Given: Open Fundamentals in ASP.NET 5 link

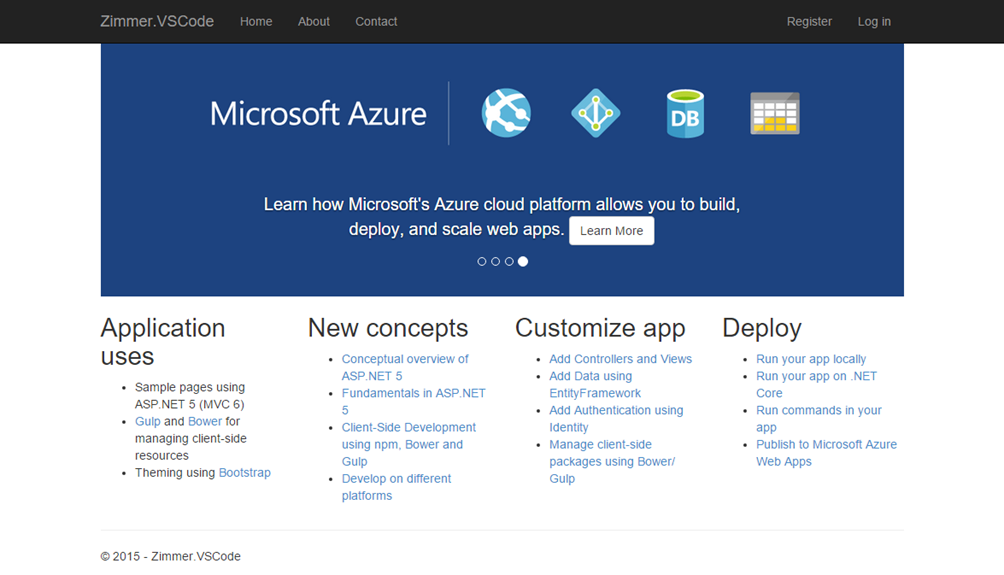Looking at the screenshot, I should click(413, 401).
